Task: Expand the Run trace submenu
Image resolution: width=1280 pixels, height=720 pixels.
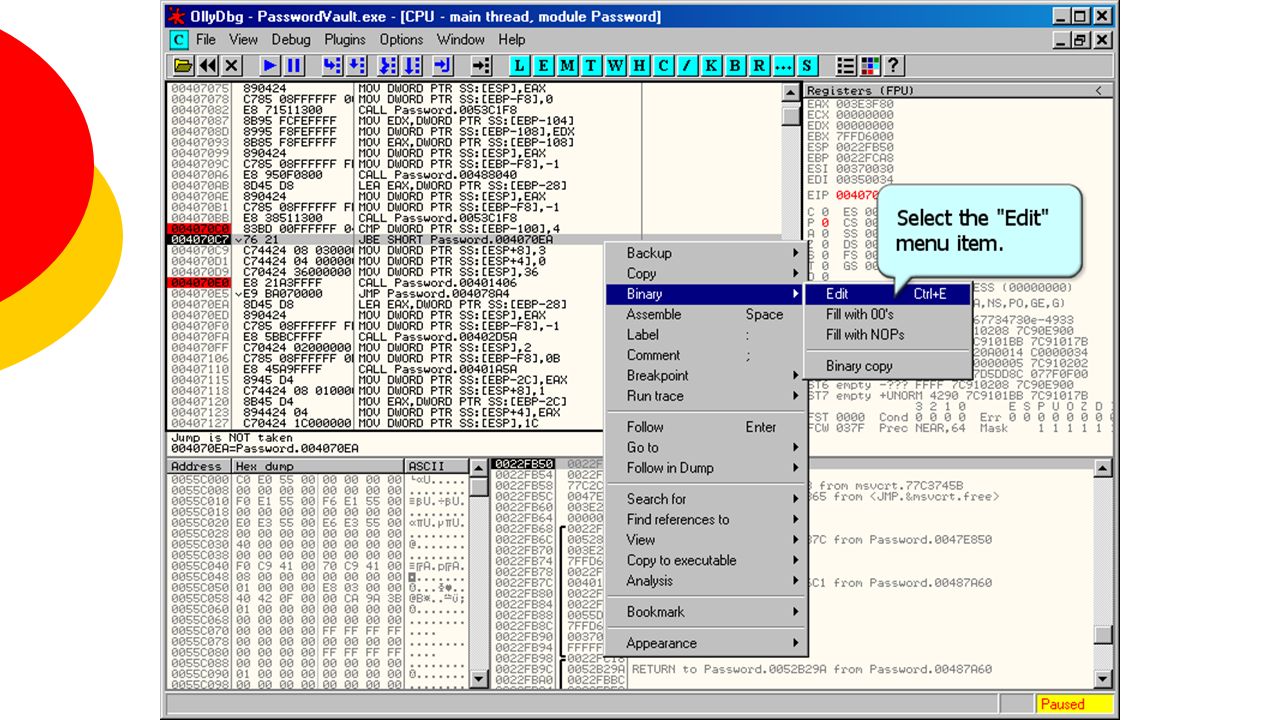Action: tap(706, 396)
